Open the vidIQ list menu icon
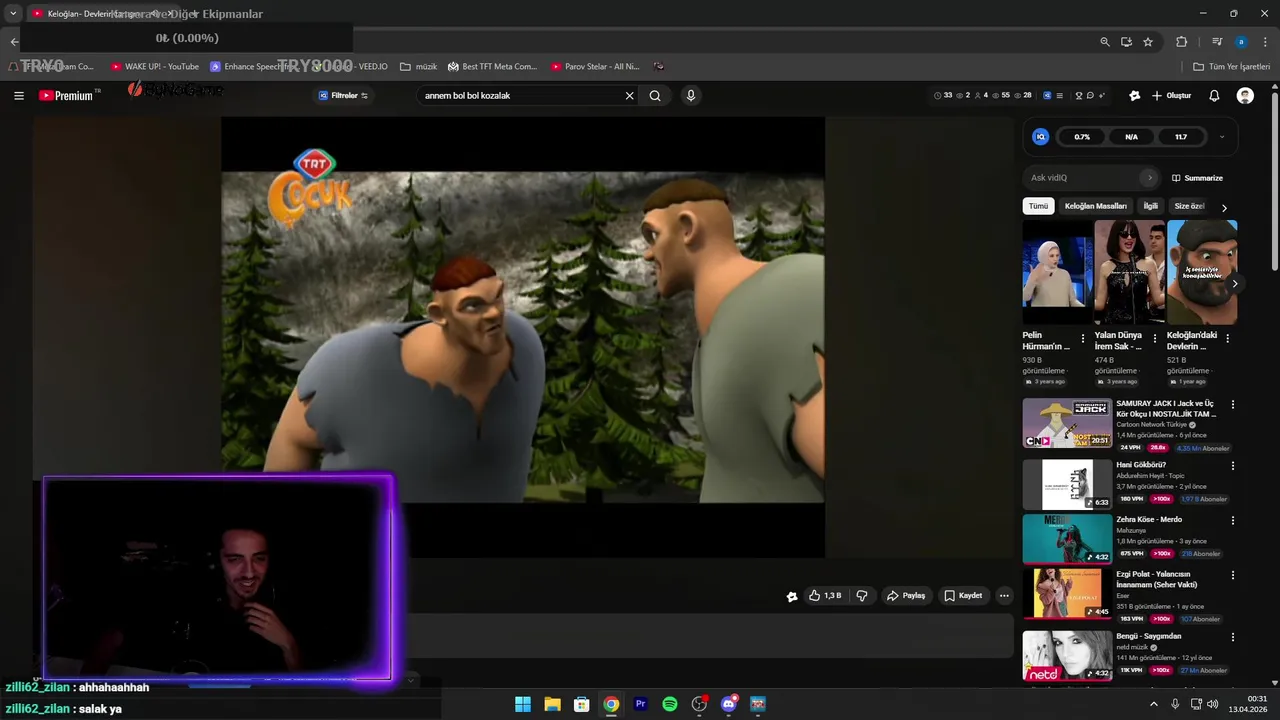1280x720 pixels. [1059, 96]
